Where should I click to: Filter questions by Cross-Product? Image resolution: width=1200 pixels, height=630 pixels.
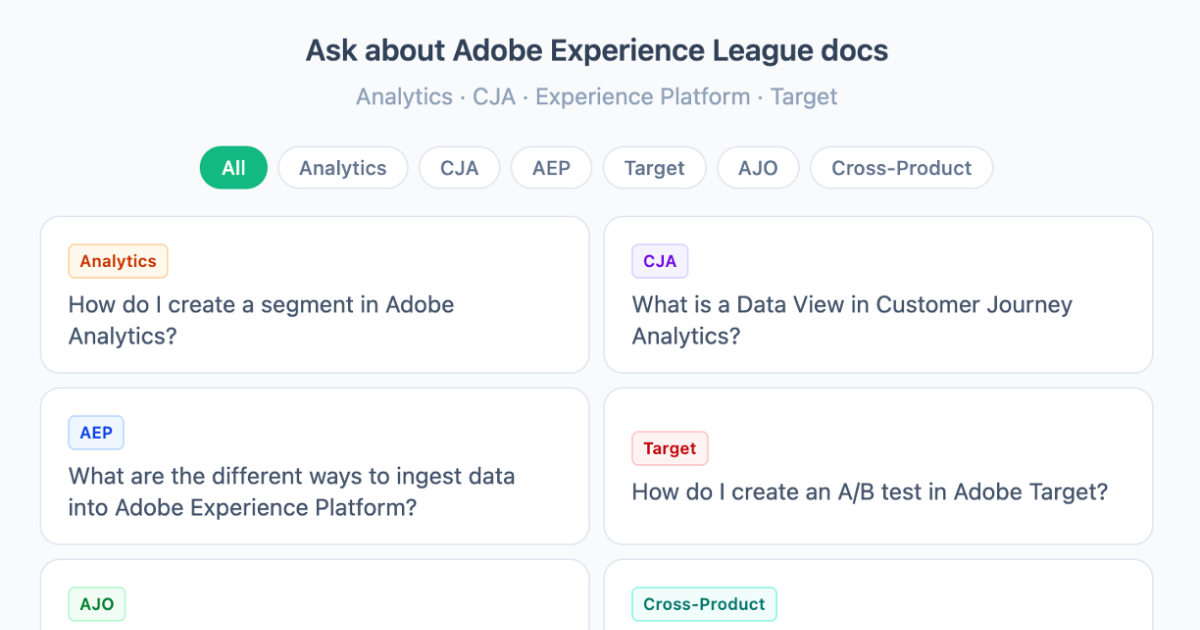click(x=901, y=168)
